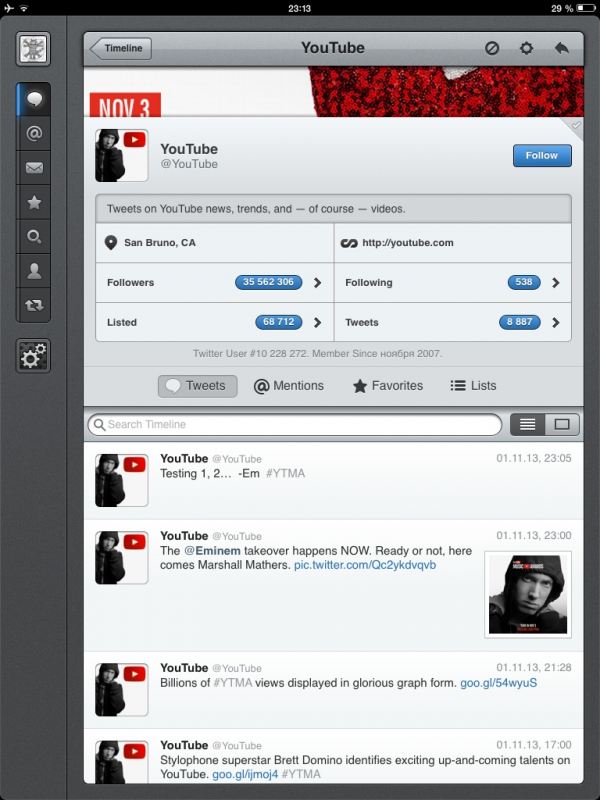The height and width of the screenshot is (800, 600).
Task: Open the profile person sidebar icon
Action: (x=34, y=271)
